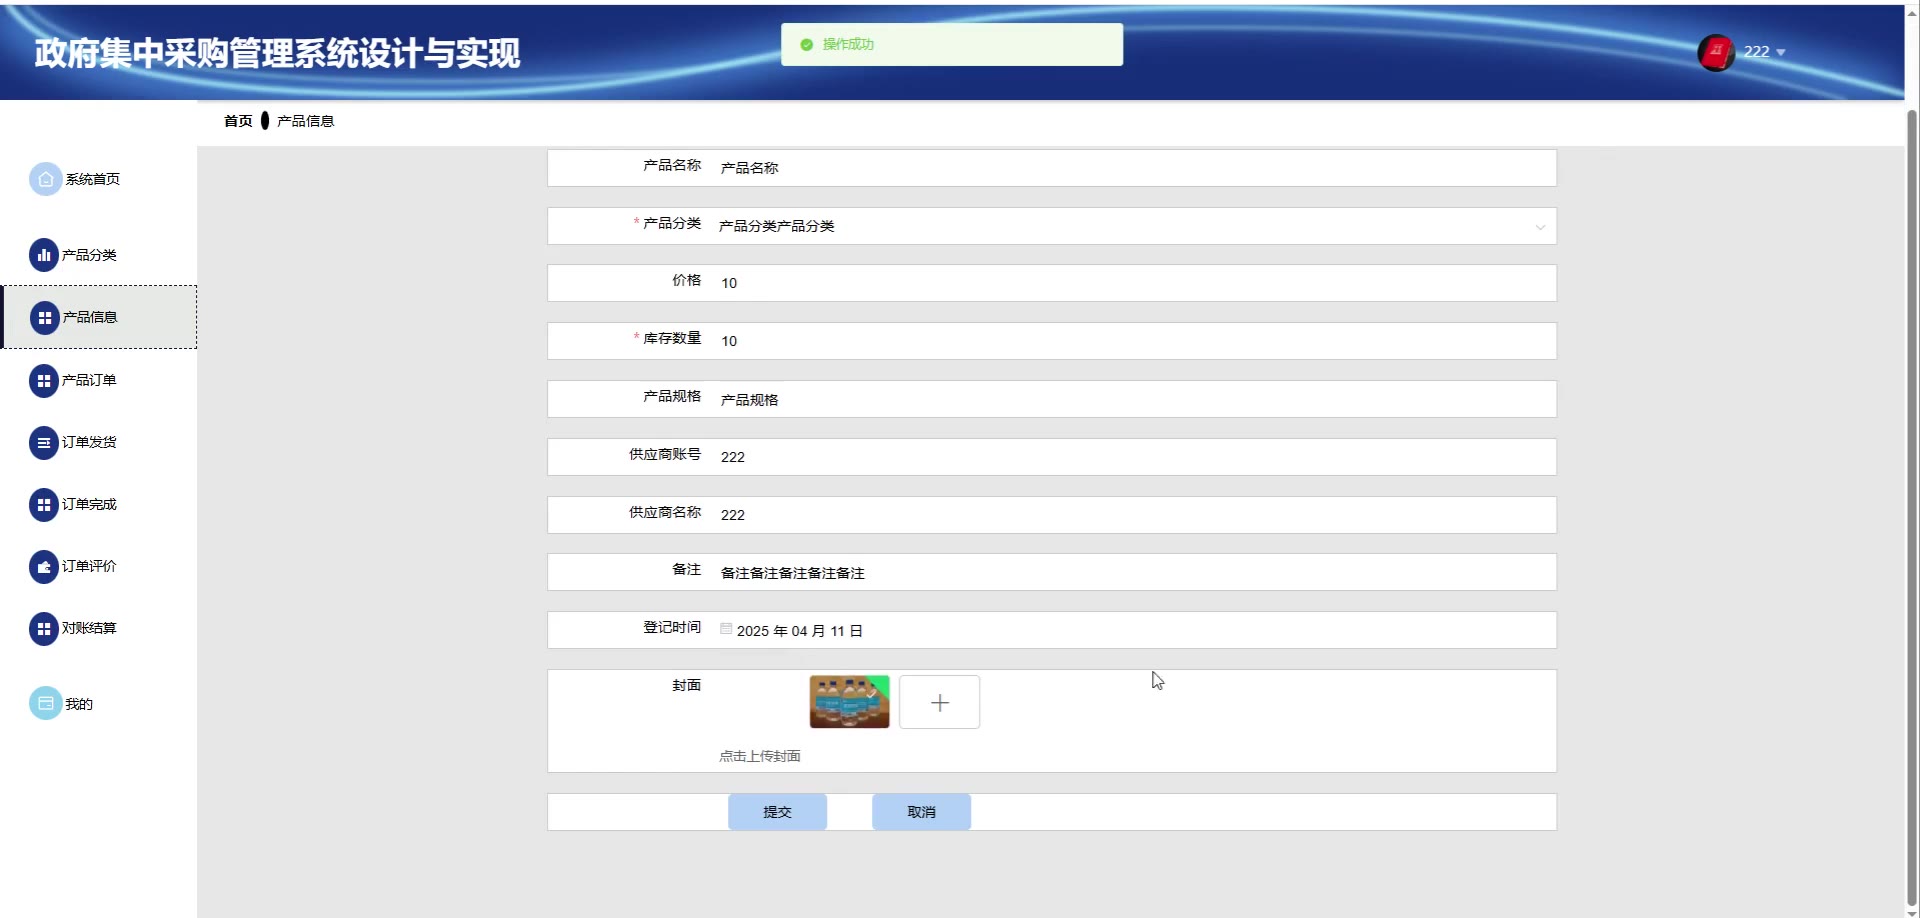Viewport: 1920px width, 918px height.
Task: Go to 产品分类 in the sidebar
Action: tap(99, 255)
